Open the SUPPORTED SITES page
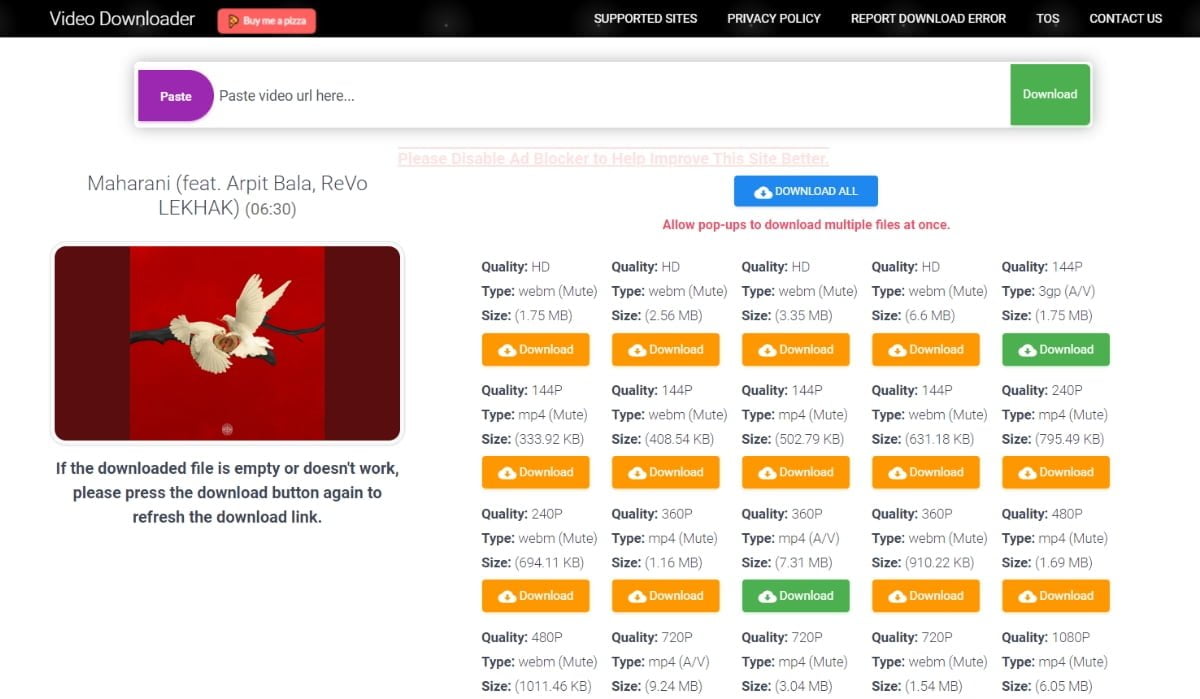Screen dimensions: 1200x699 (645, 18)
